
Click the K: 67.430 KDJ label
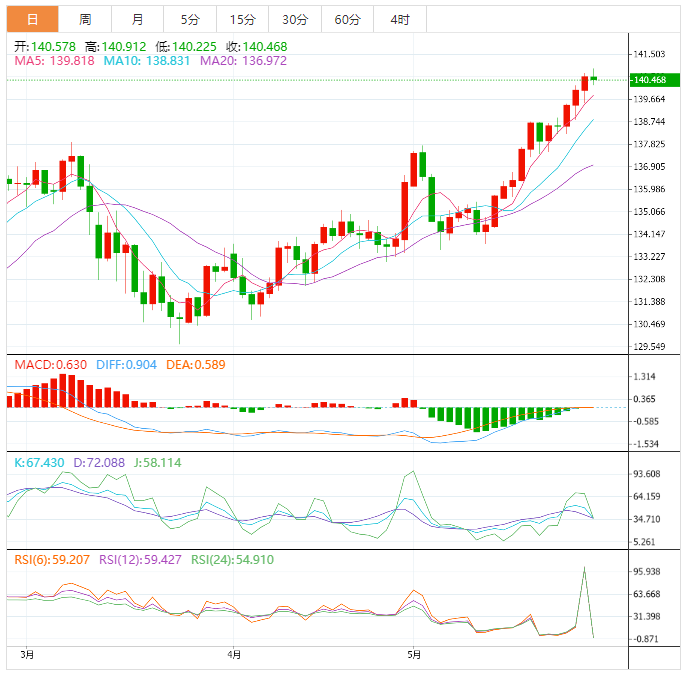tap(39, 463)
